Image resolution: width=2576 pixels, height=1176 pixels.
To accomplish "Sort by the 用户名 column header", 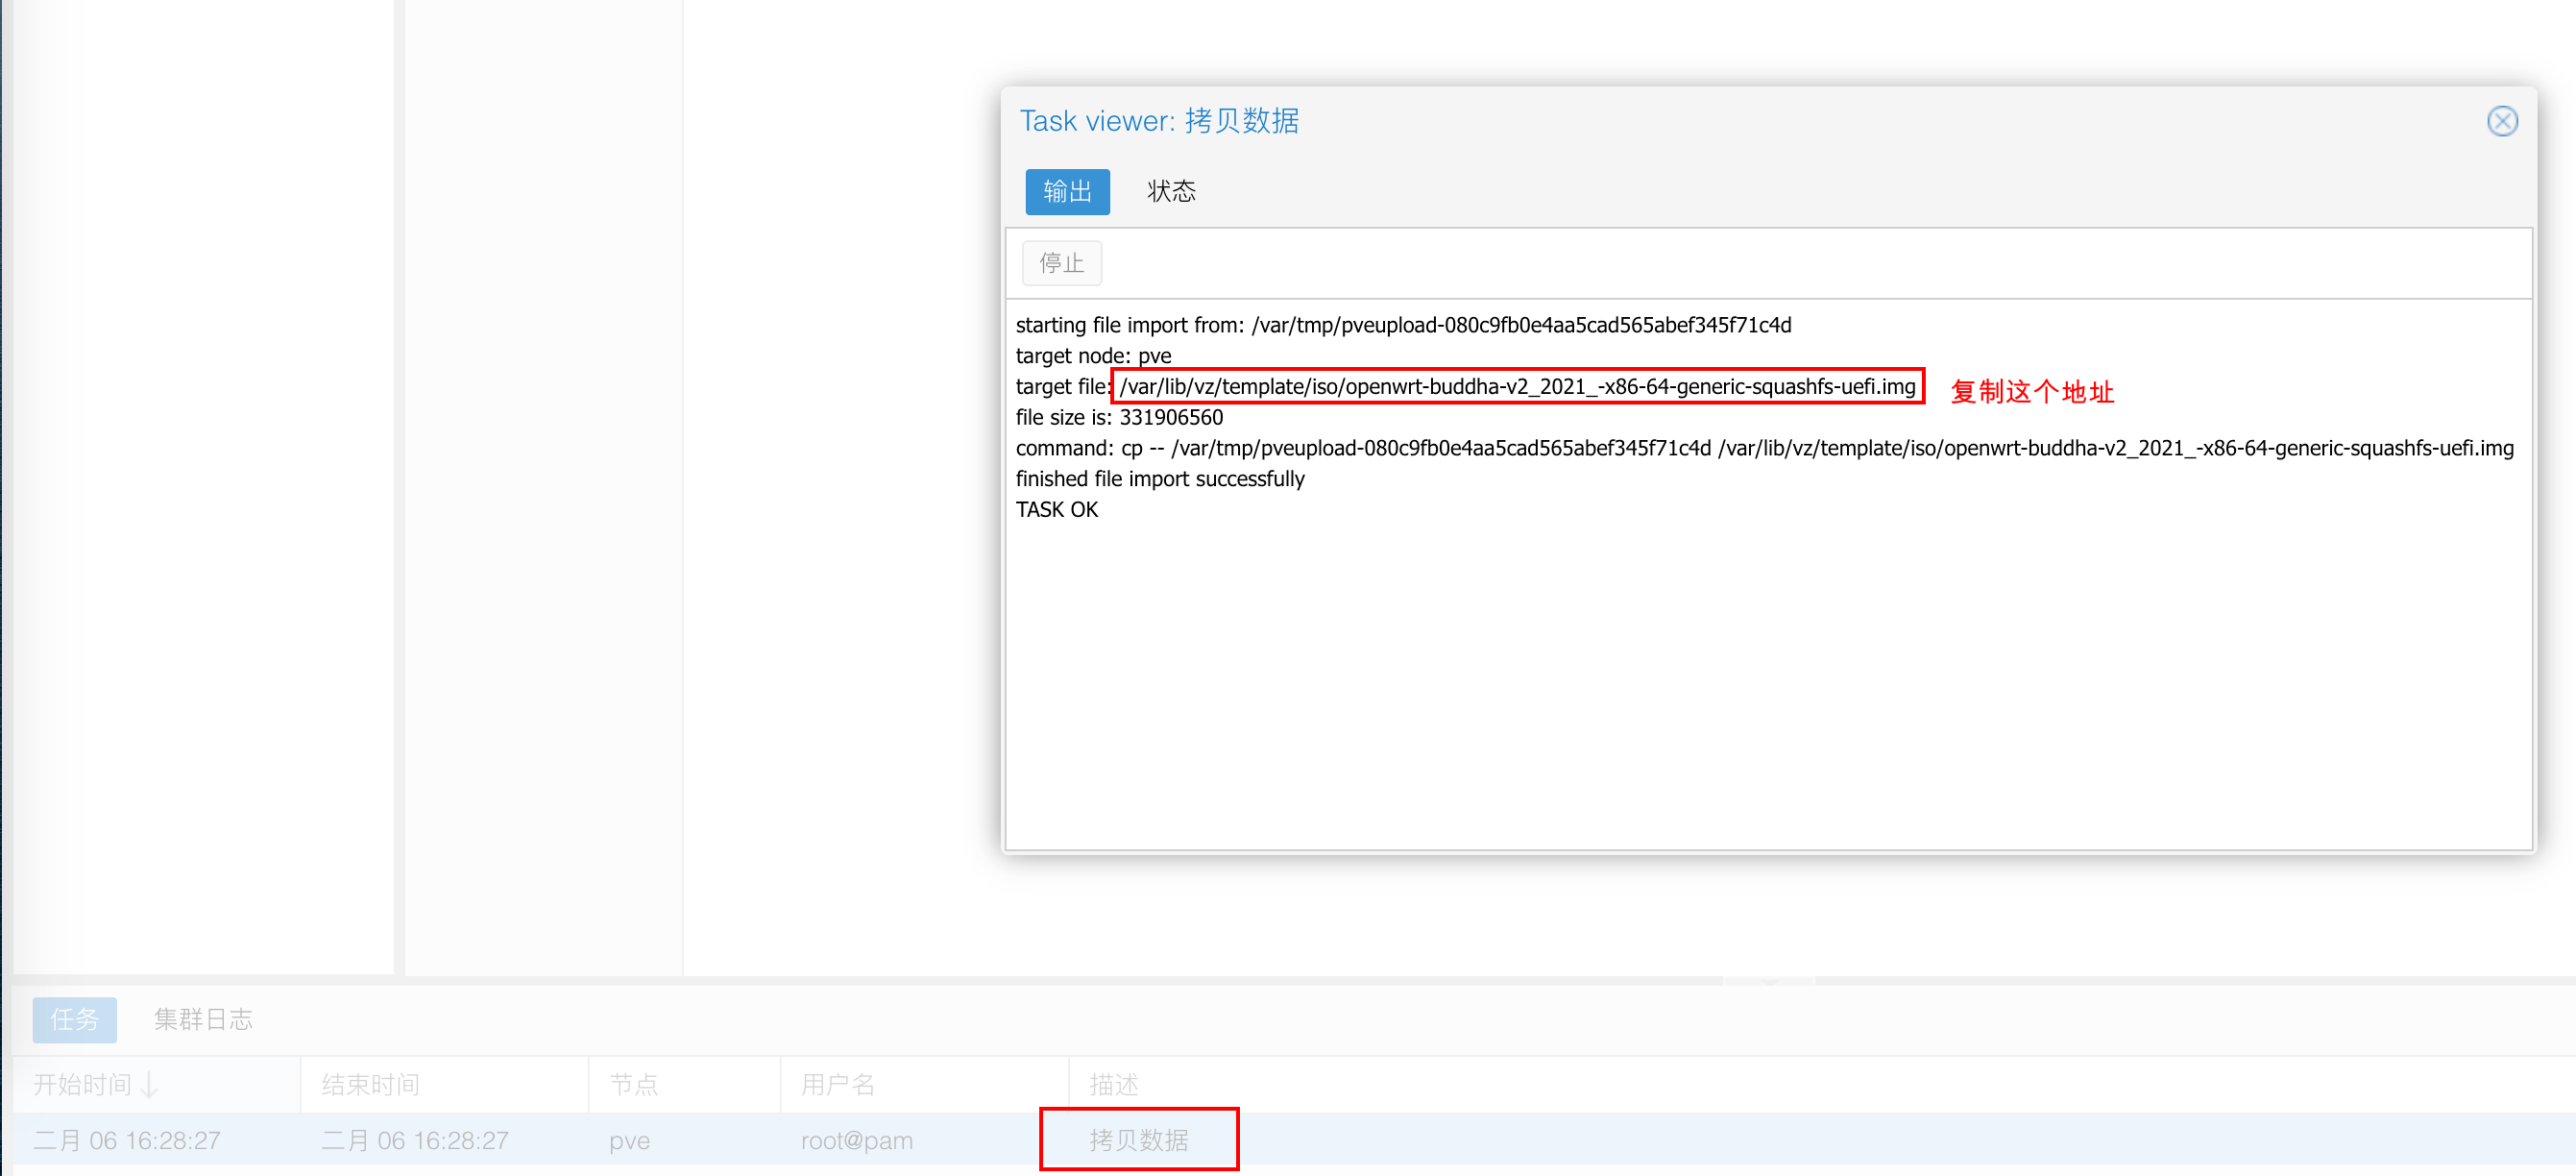I will pos(837,1084).
